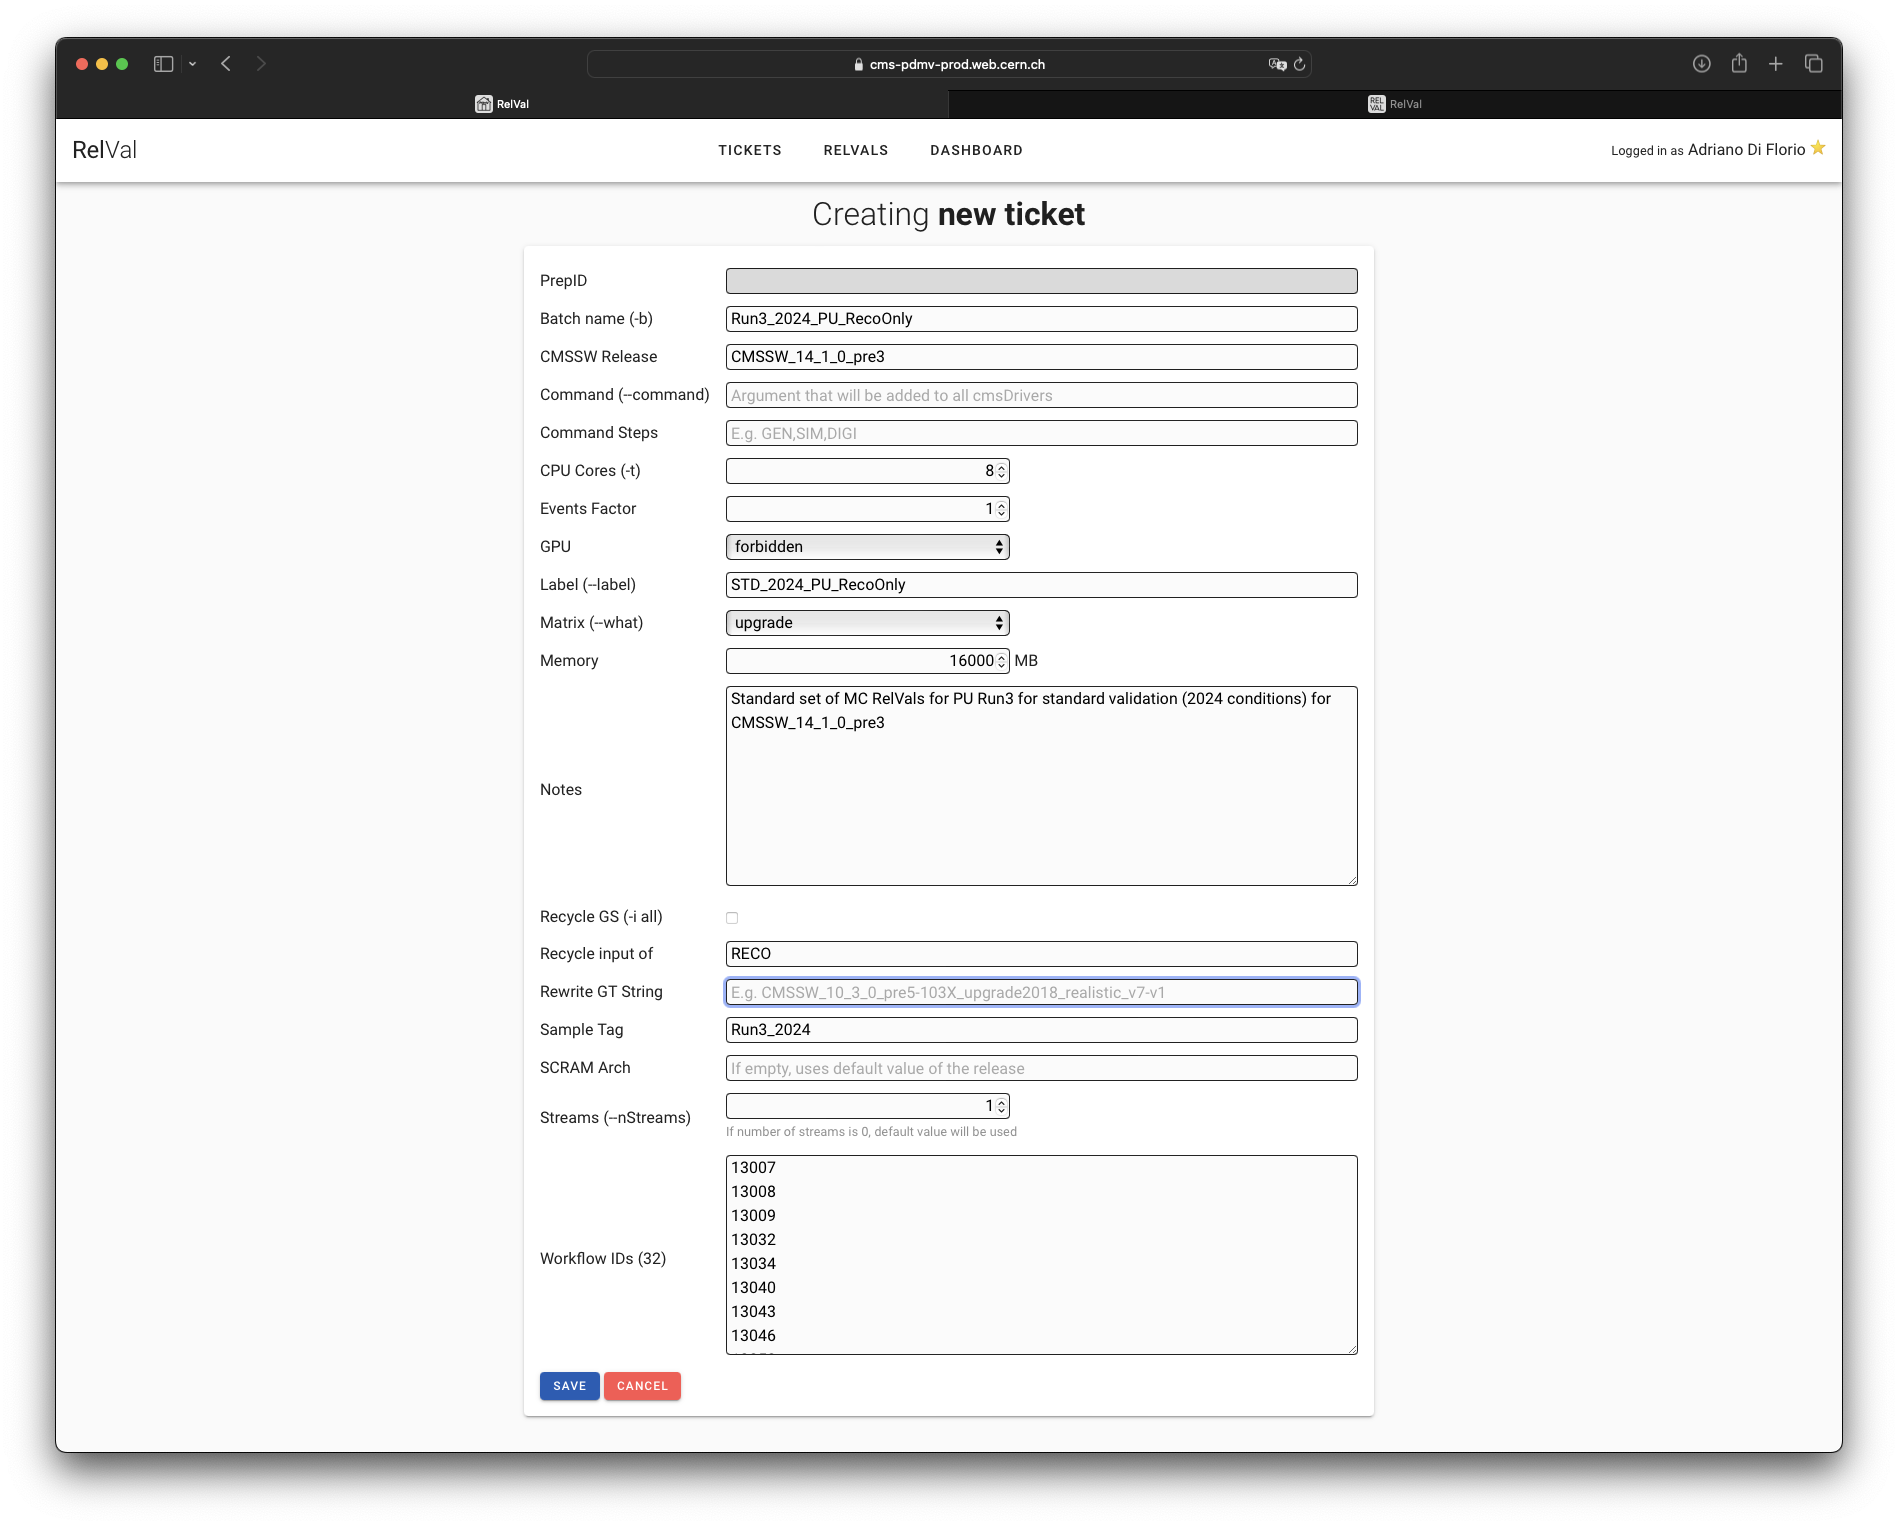Show tab overview icon
The image size is (1898, 1526).
tap(1813, 64)
